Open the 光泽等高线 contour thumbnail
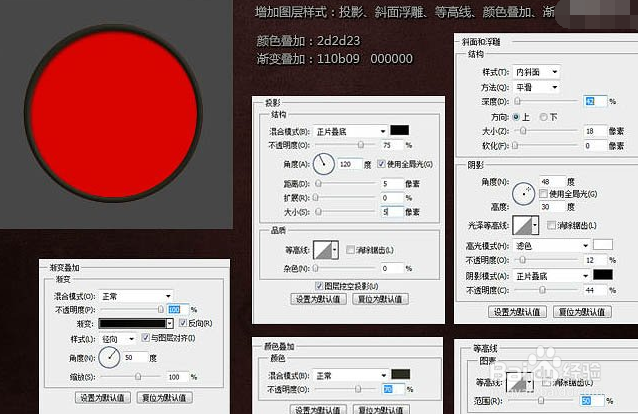The image size is (638, 414). click(522, 225)
